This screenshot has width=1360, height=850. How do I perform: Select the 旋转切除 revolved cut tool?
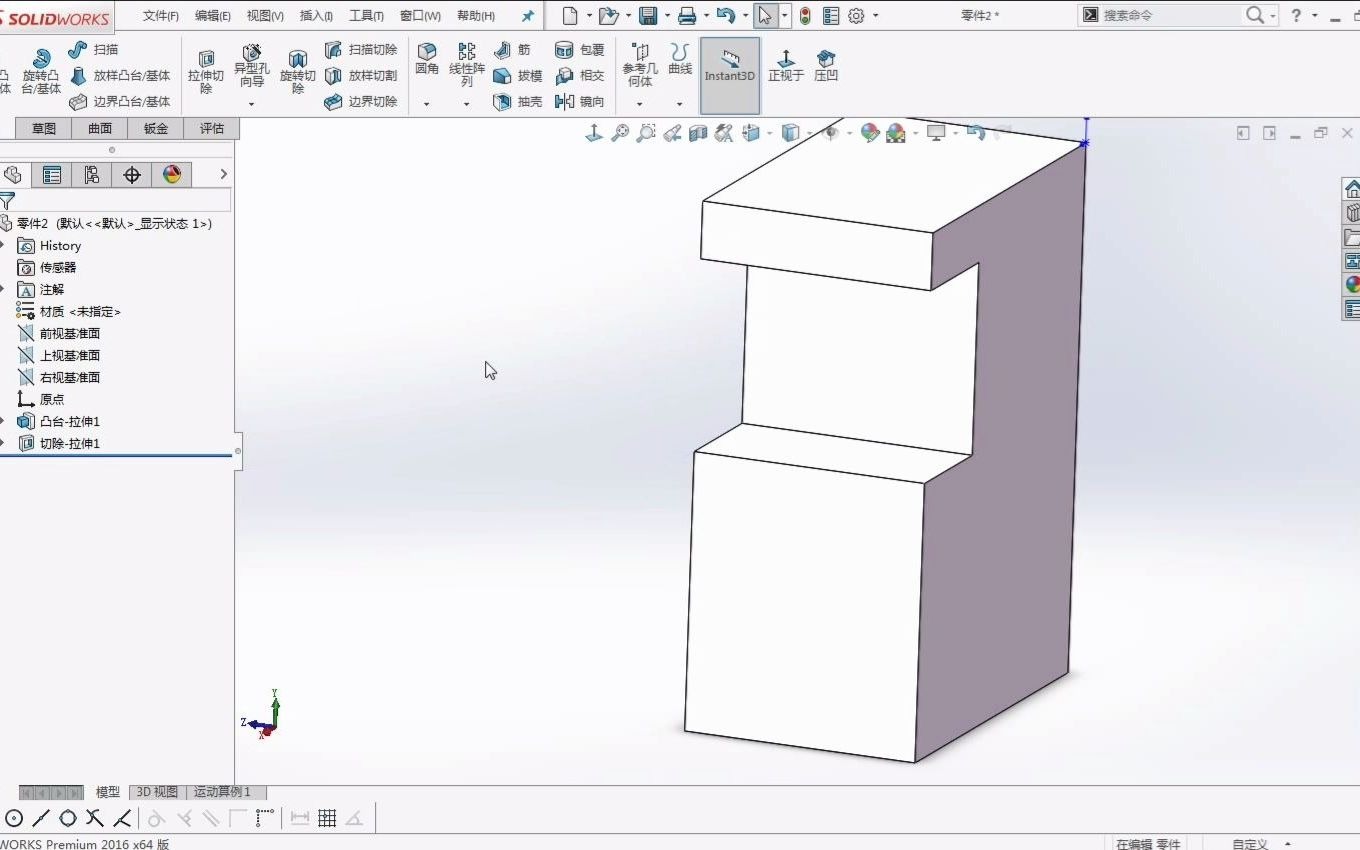pyautogui.click(x=297, y=71)
